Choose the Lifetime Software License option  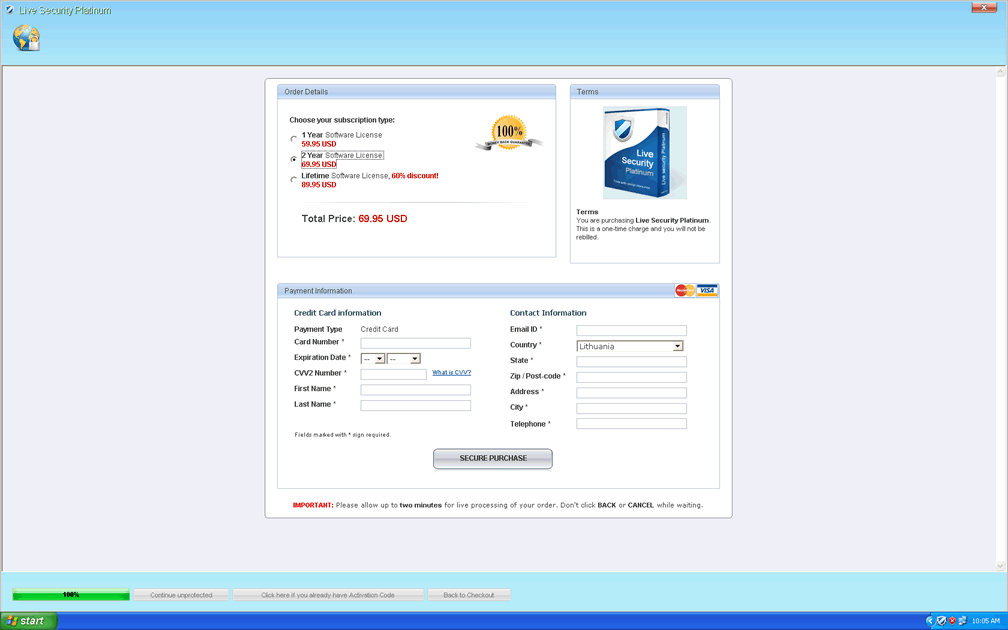293,180
